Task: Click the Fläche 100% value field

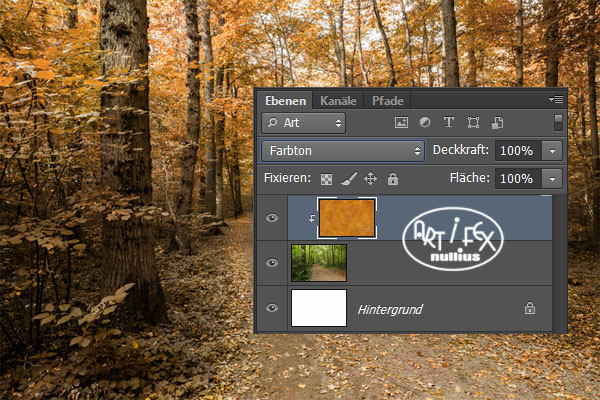Action: (x=518, y=178)
